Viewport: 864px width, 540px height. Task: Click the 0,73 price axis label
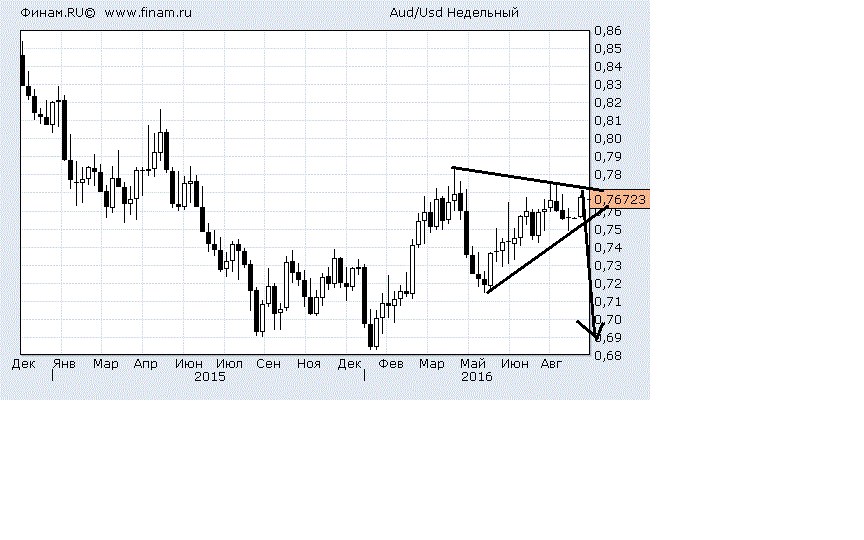608,266
